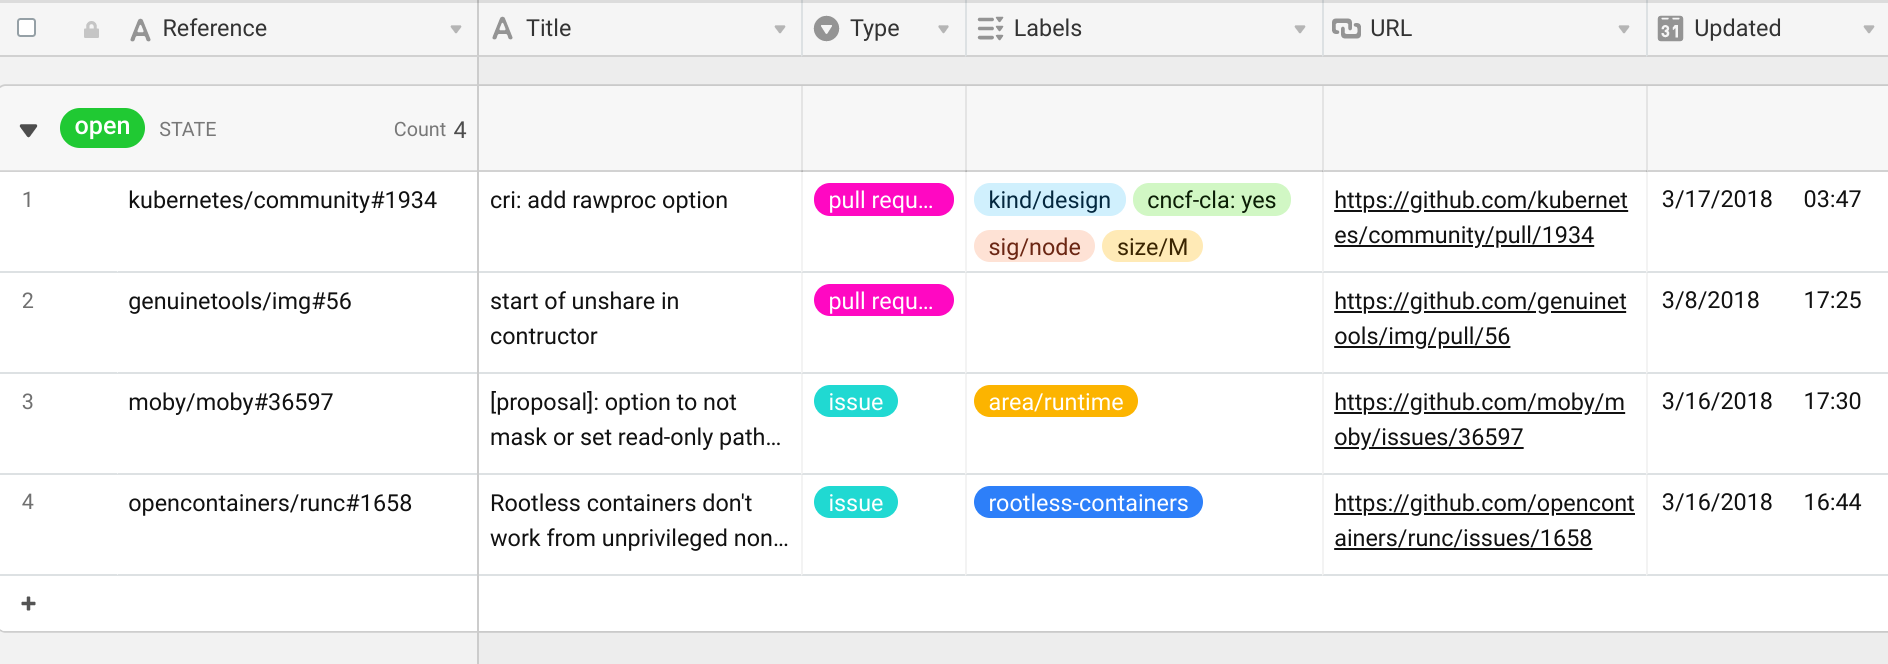Image resolution: width=1888 pixels, height=664 pixels.
Task: Click the lock icon in the header
Action: click(x=91, y=29)
